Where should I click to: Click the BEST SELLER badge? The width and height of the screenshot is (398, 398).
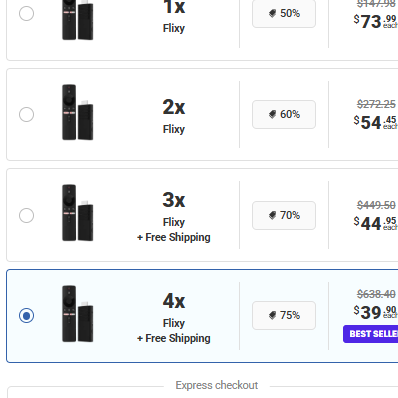[370, 334]
